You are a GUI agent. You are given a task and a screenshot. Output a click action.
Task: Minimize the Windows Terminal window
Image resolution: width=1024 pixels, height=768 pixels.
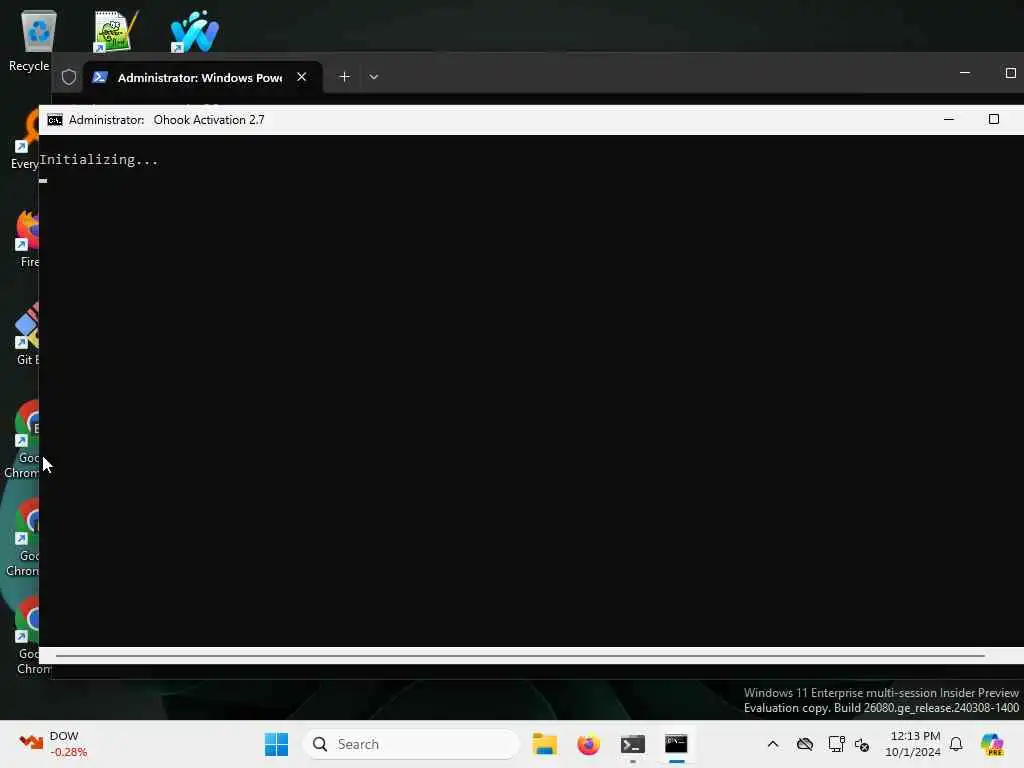point(965,73)
